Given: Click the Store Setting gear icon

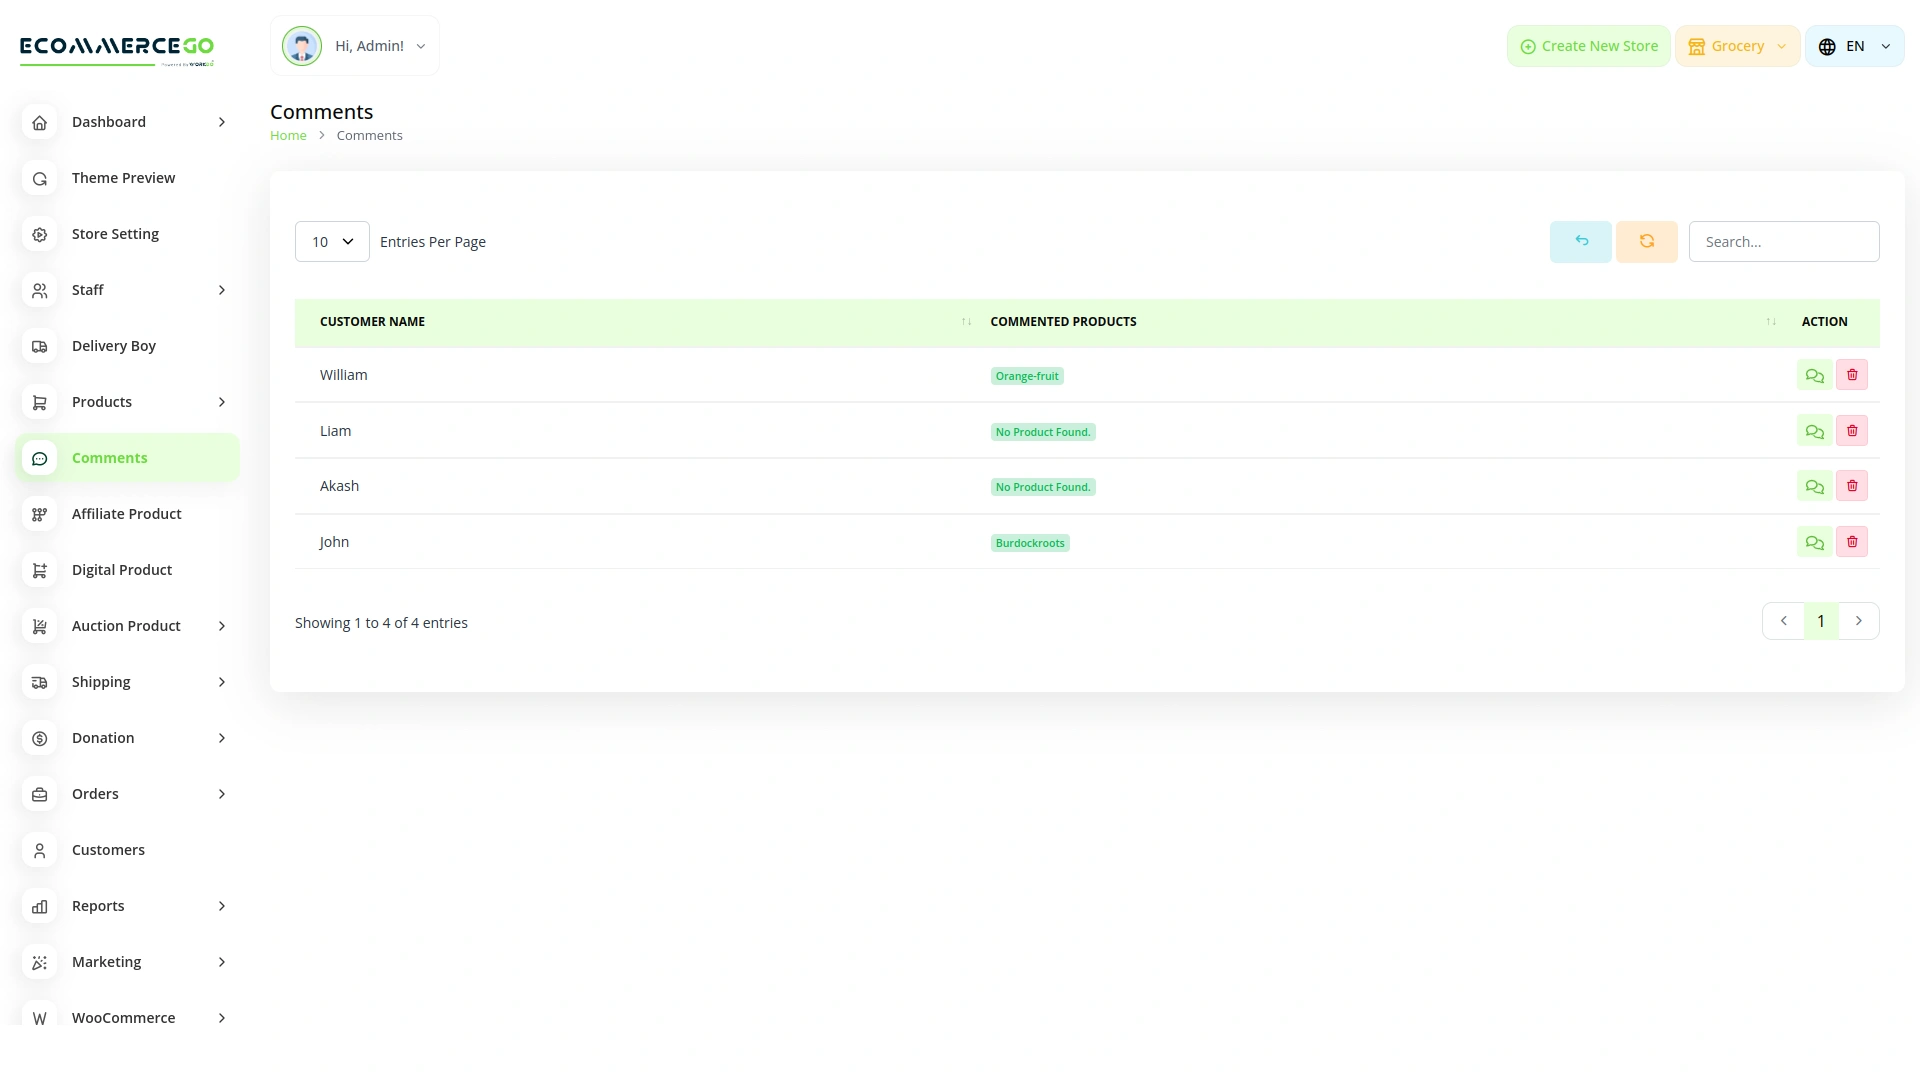Looking at the screenshot, I should tap(39, 234).
